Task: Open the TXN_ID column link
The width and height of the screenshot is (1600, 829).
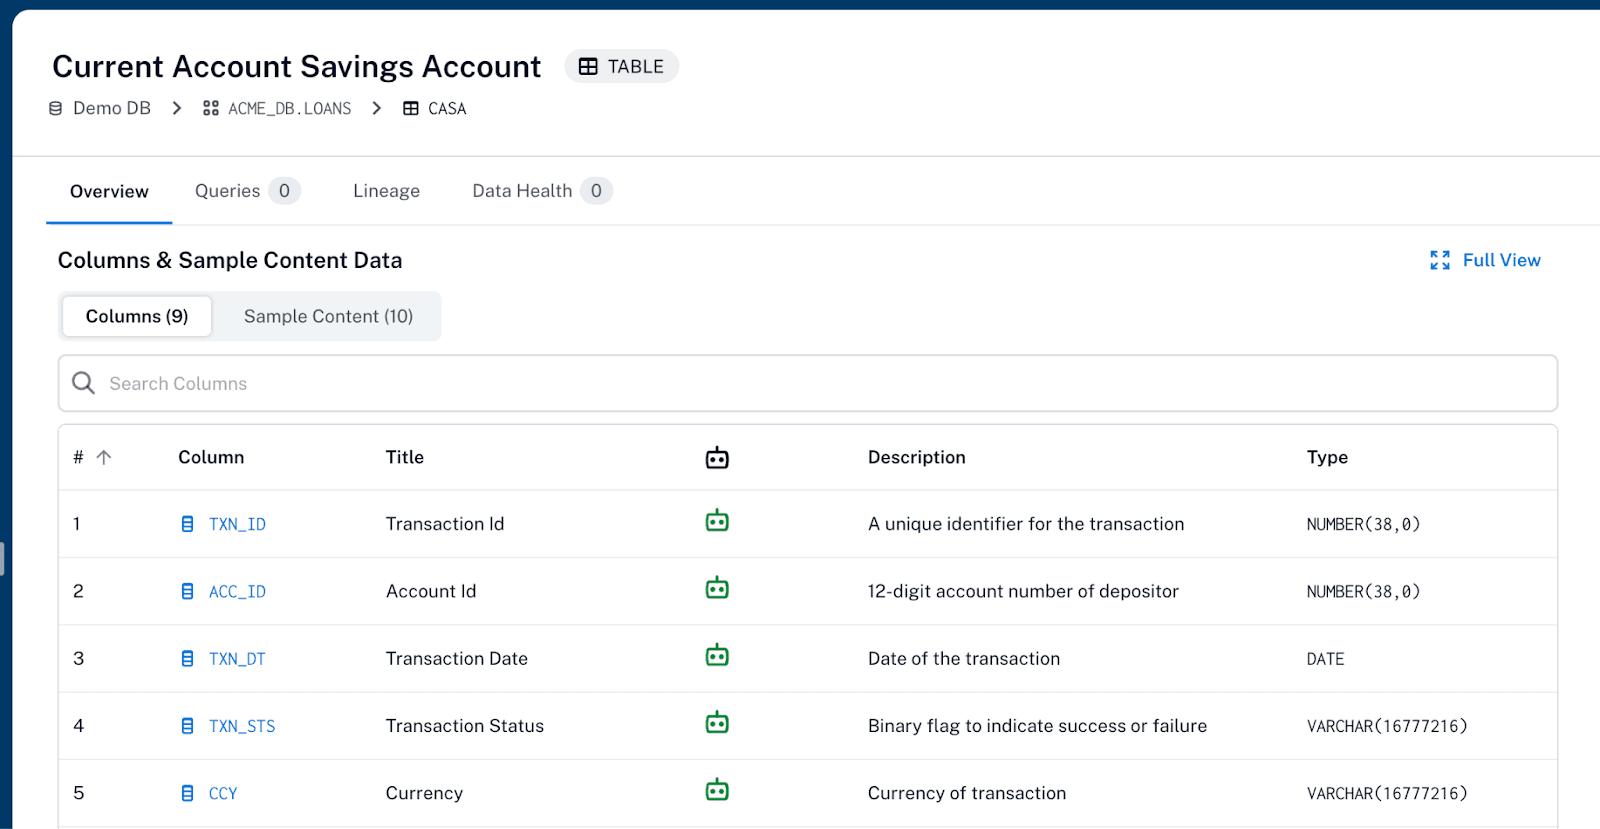Action: click(x=237, y=524)
